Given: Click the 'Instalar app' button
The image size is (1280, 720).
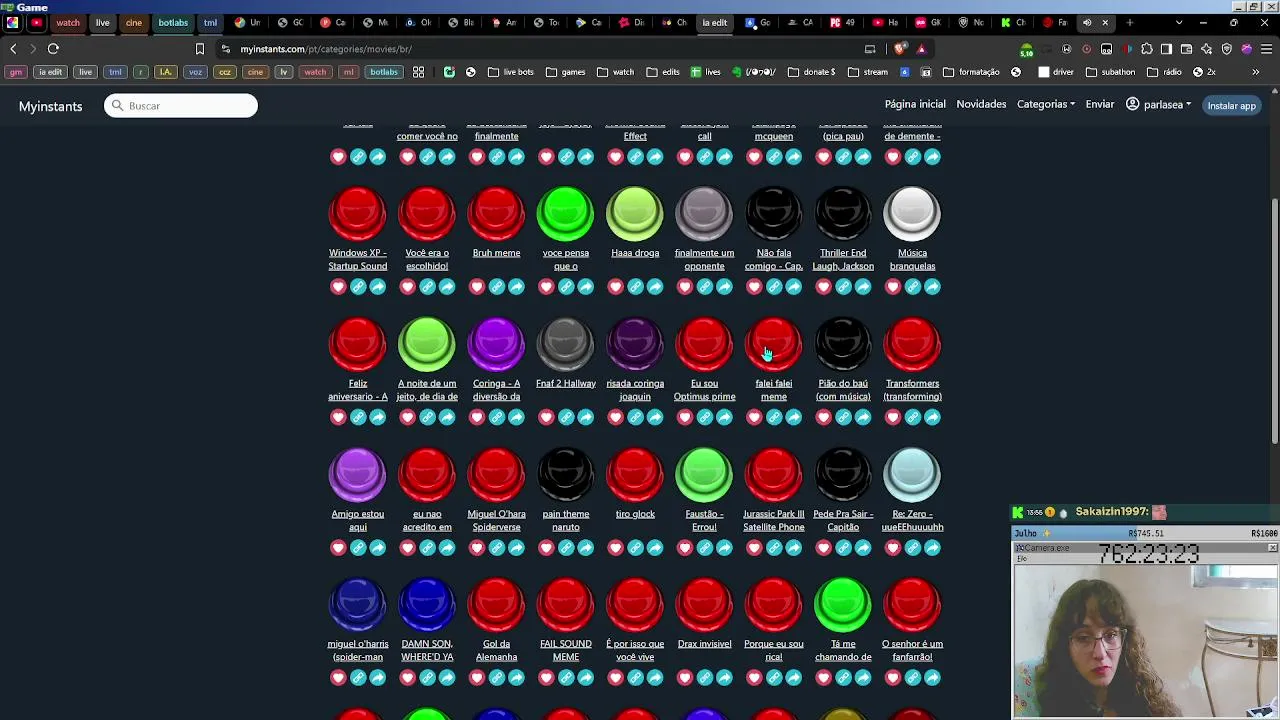Looking at the screenshot, I should pos(1231,105).
